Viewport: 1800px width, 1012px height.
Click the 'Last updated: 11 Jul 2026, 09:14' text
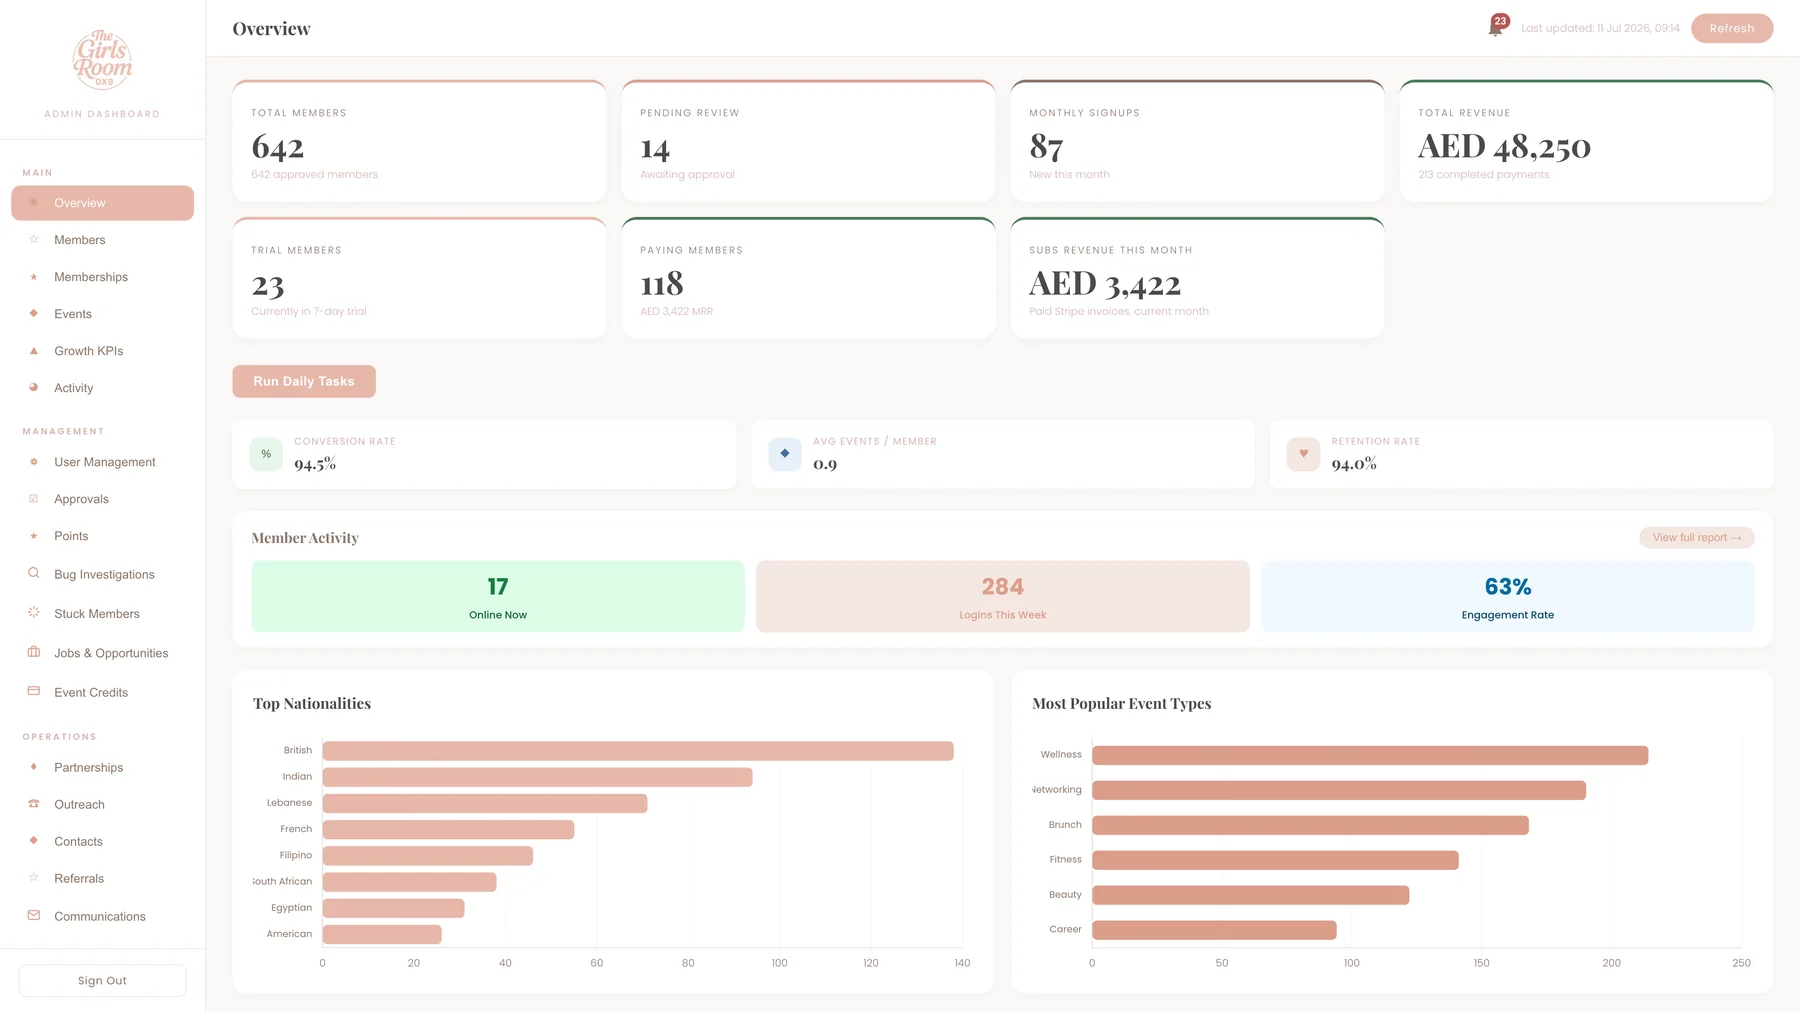[1600, 28]
